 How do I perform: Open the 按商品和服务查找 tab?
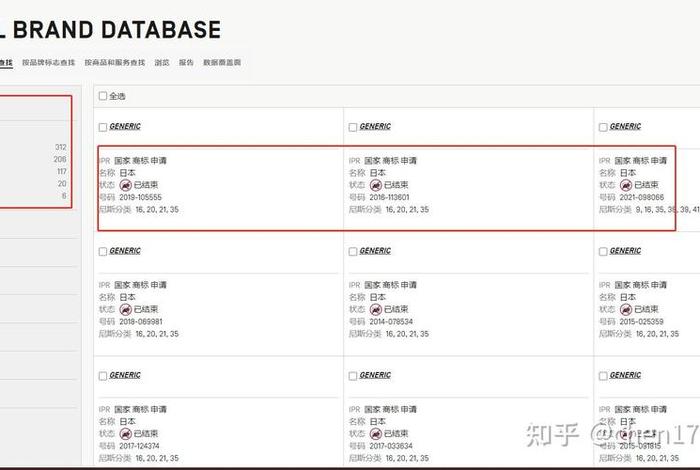[115, 62]
